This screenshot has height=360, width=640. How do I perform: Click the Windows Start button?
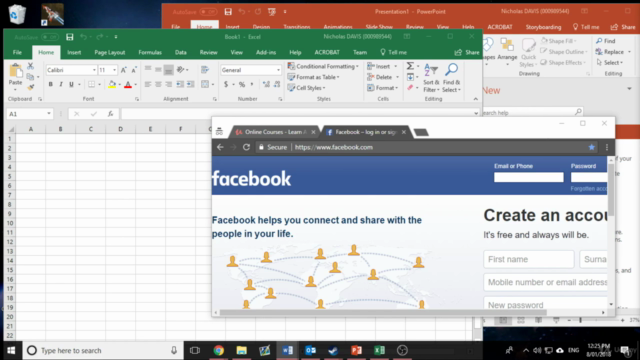pos(11,350)
